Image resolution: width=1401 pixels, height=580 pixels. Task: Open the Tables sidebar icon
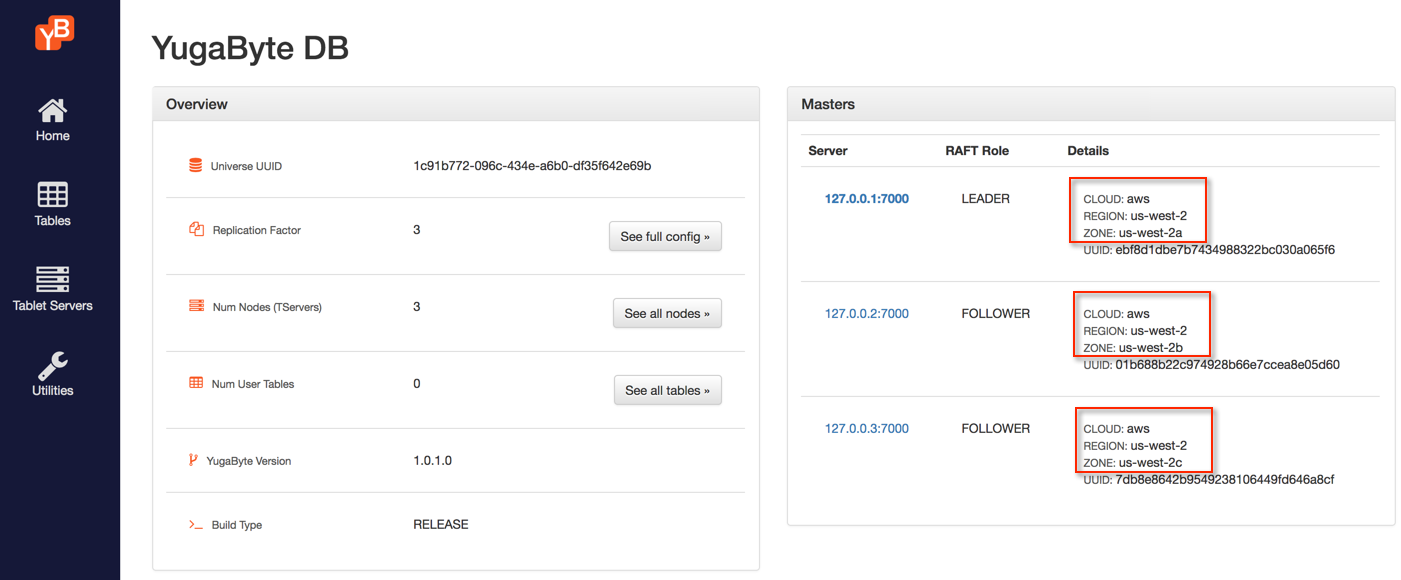pyautogui.click(x=52, y=194)
